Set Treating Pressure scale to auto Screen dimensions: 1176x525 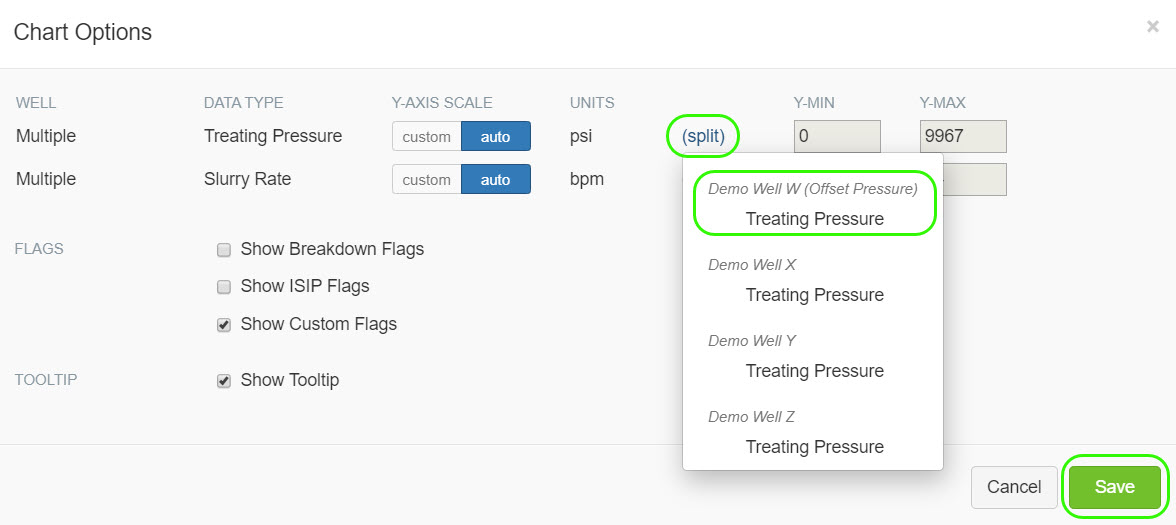coord(495,137)
